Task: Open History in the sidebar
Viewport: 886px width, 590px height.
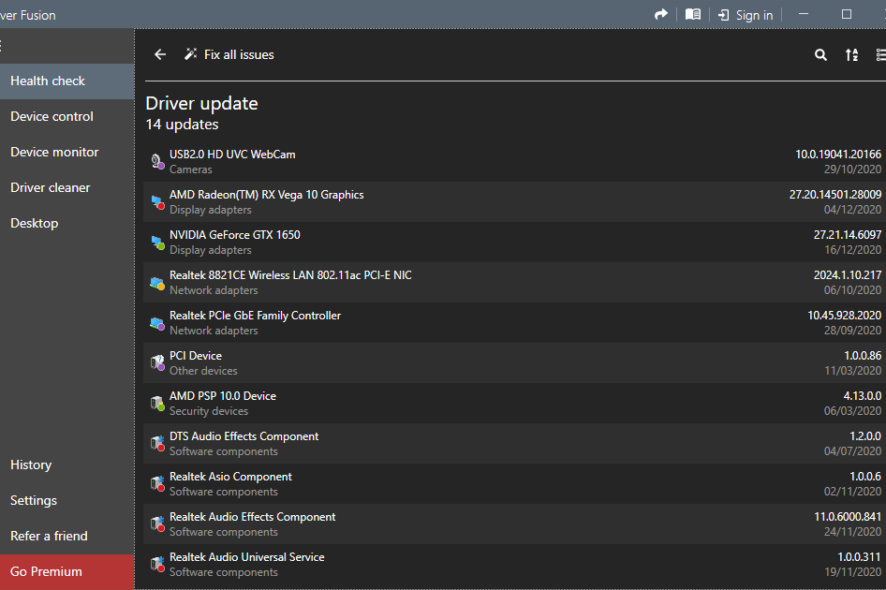Action: point(67,465)
